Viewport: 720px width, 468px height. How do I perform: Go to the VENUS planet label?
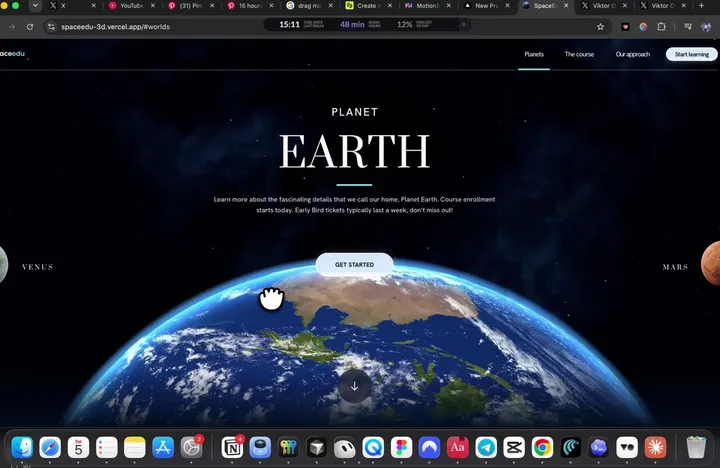[x=38, y=267]
